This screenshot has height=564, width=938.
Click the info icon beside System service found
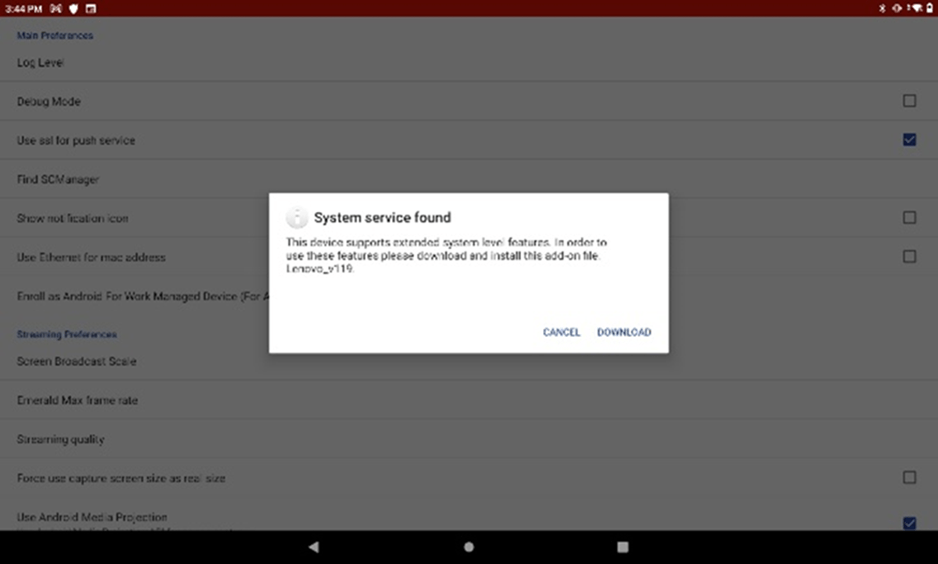point(296,218)
